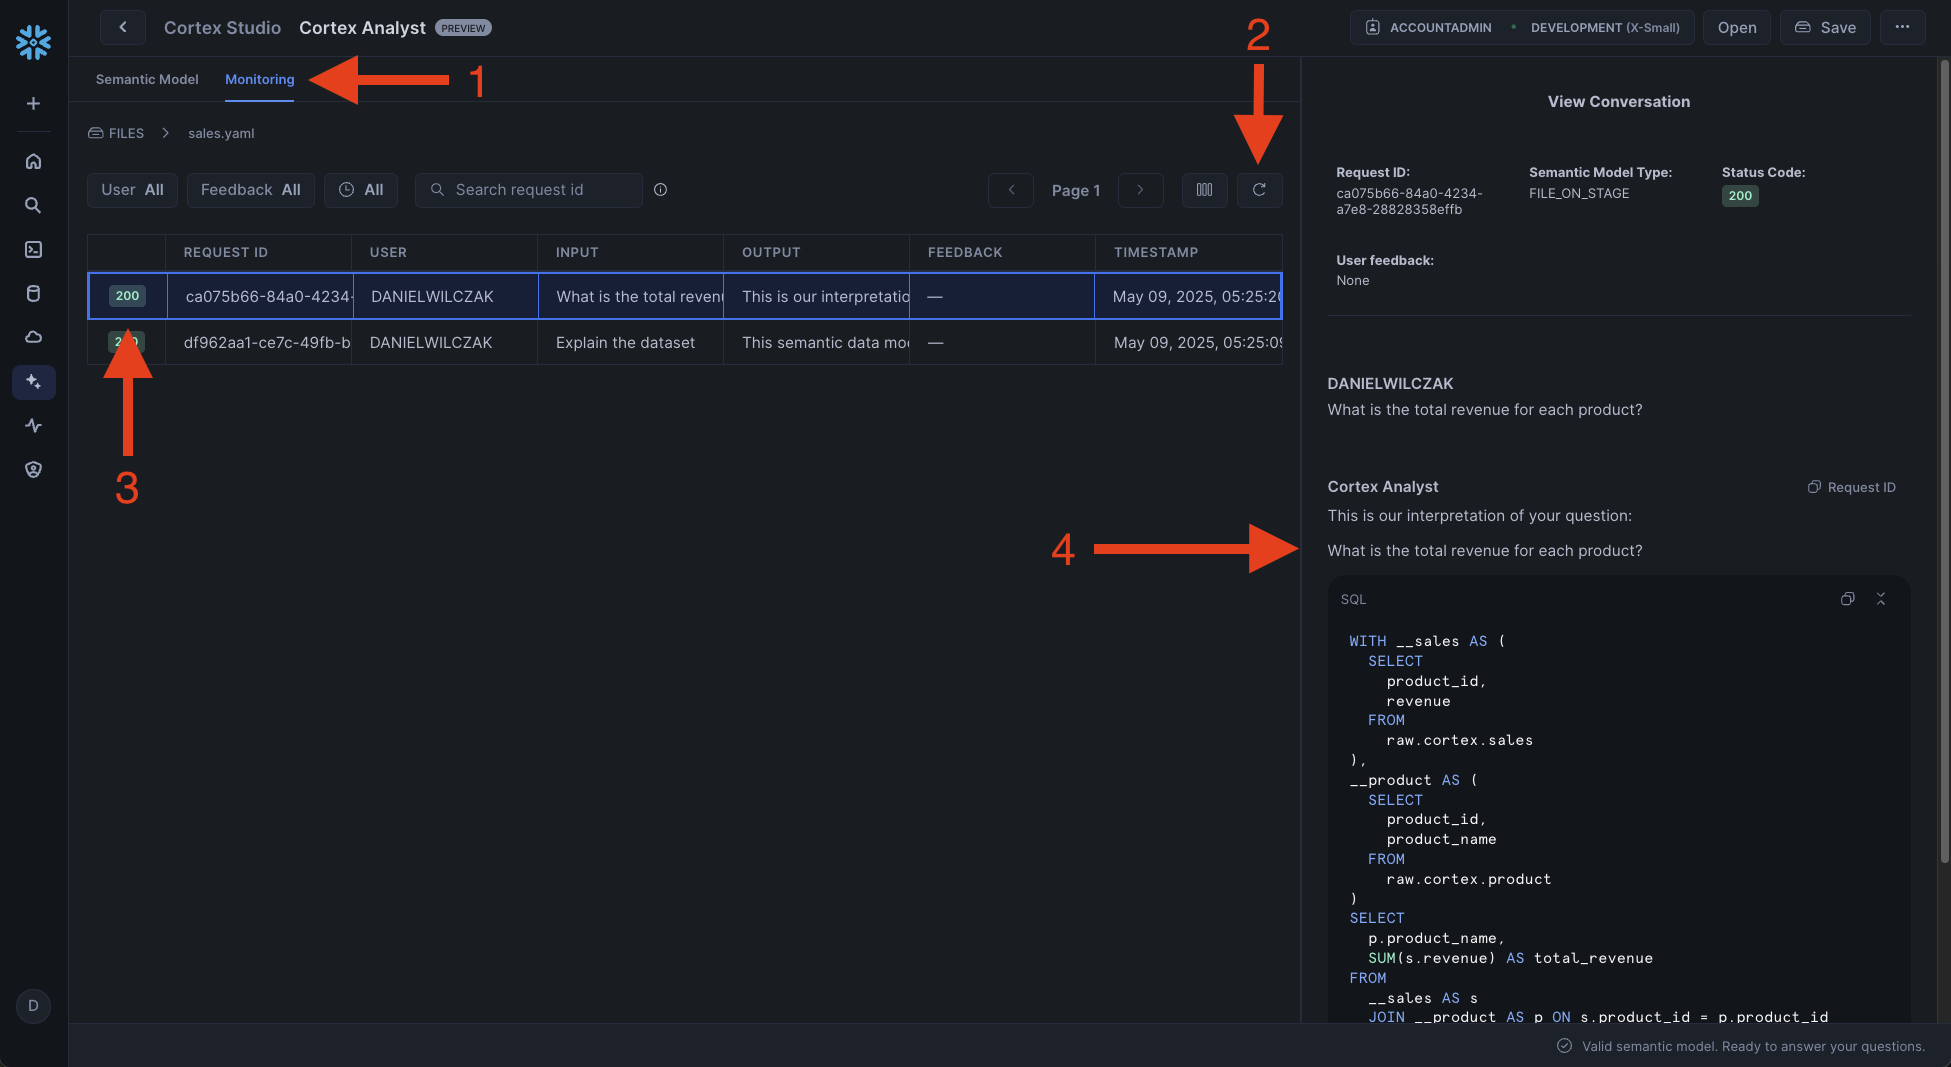
Task: Open the cloud marketplace icon in sidebar
Action: click(33, 337)
